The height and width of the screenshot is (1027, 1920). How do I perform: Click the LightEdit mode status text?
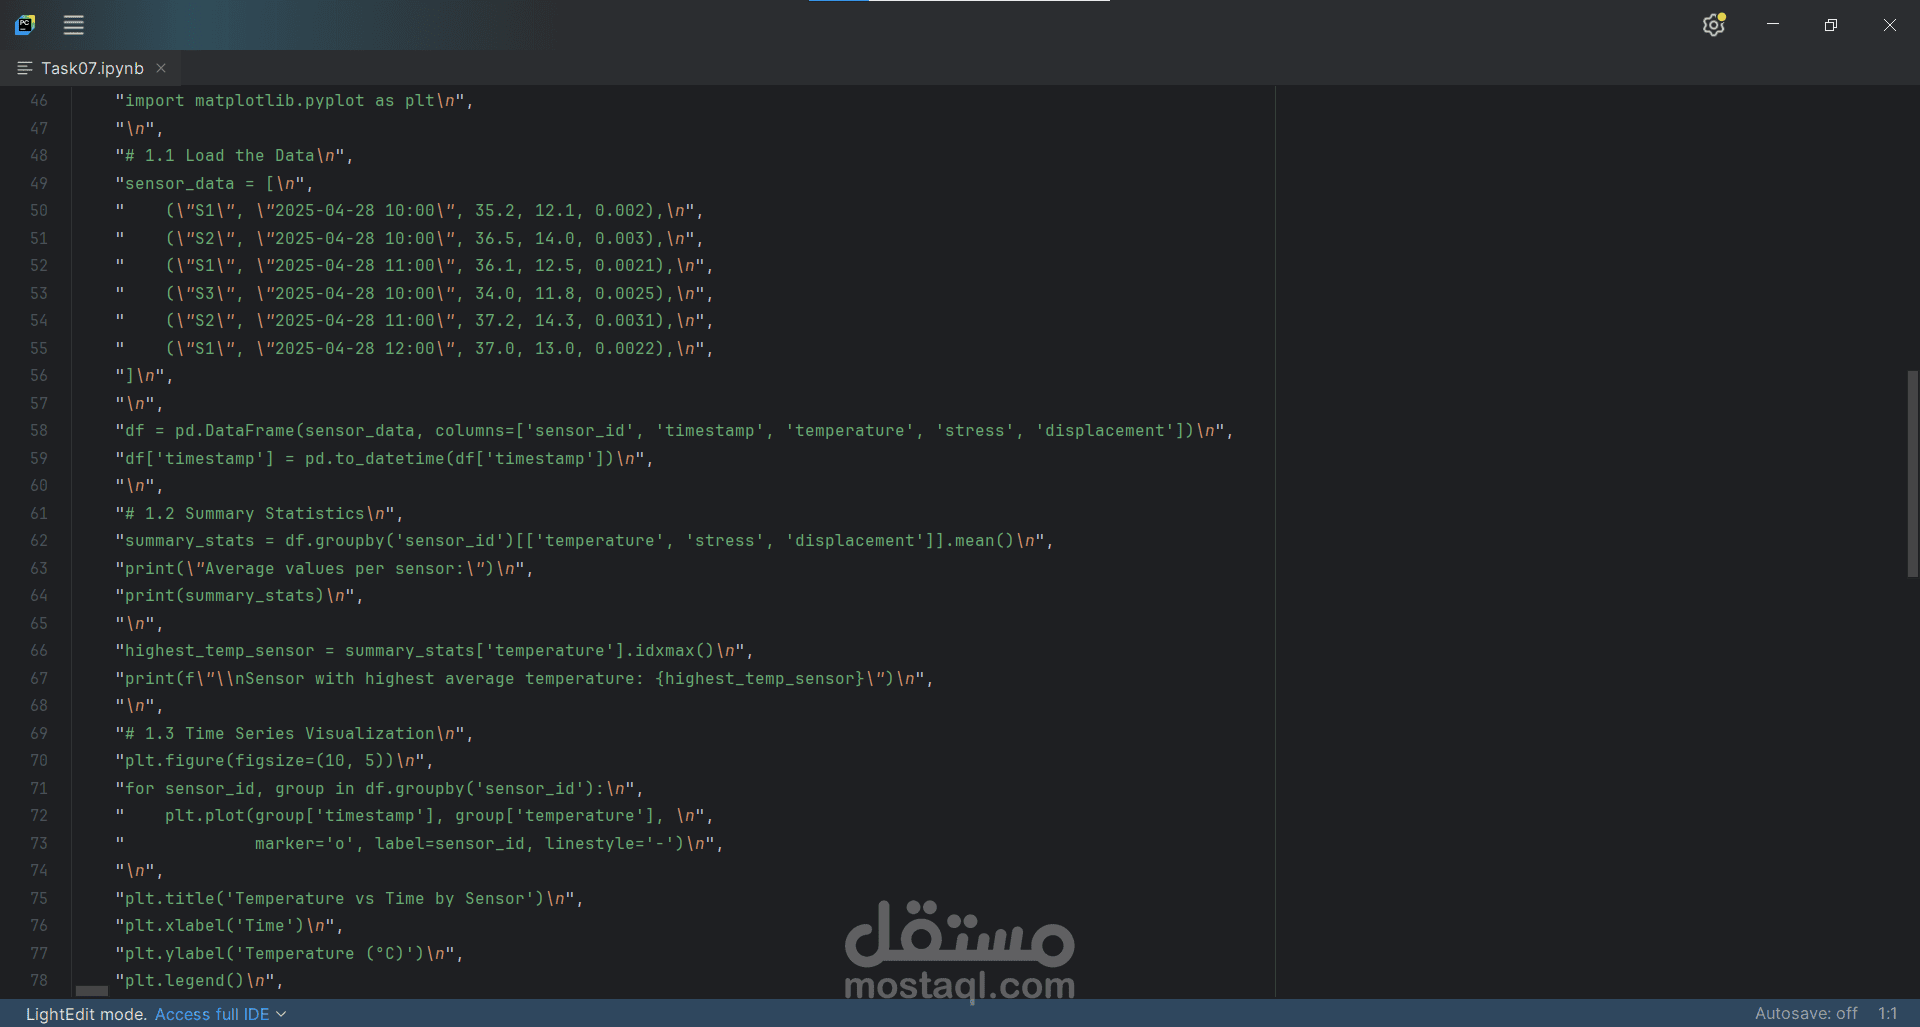86,1014
